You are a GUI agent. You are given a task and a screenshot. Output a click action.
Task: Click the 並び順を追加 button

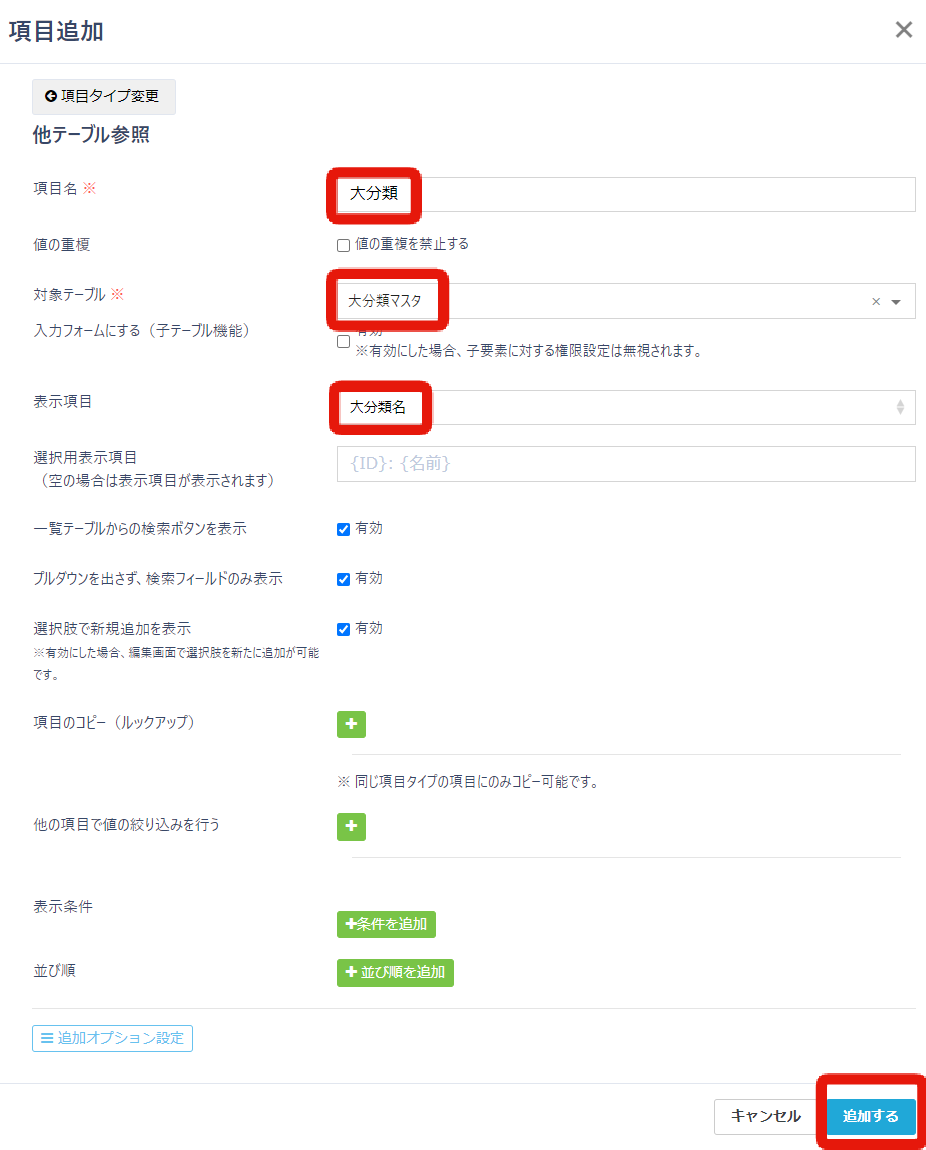point(395,972)
